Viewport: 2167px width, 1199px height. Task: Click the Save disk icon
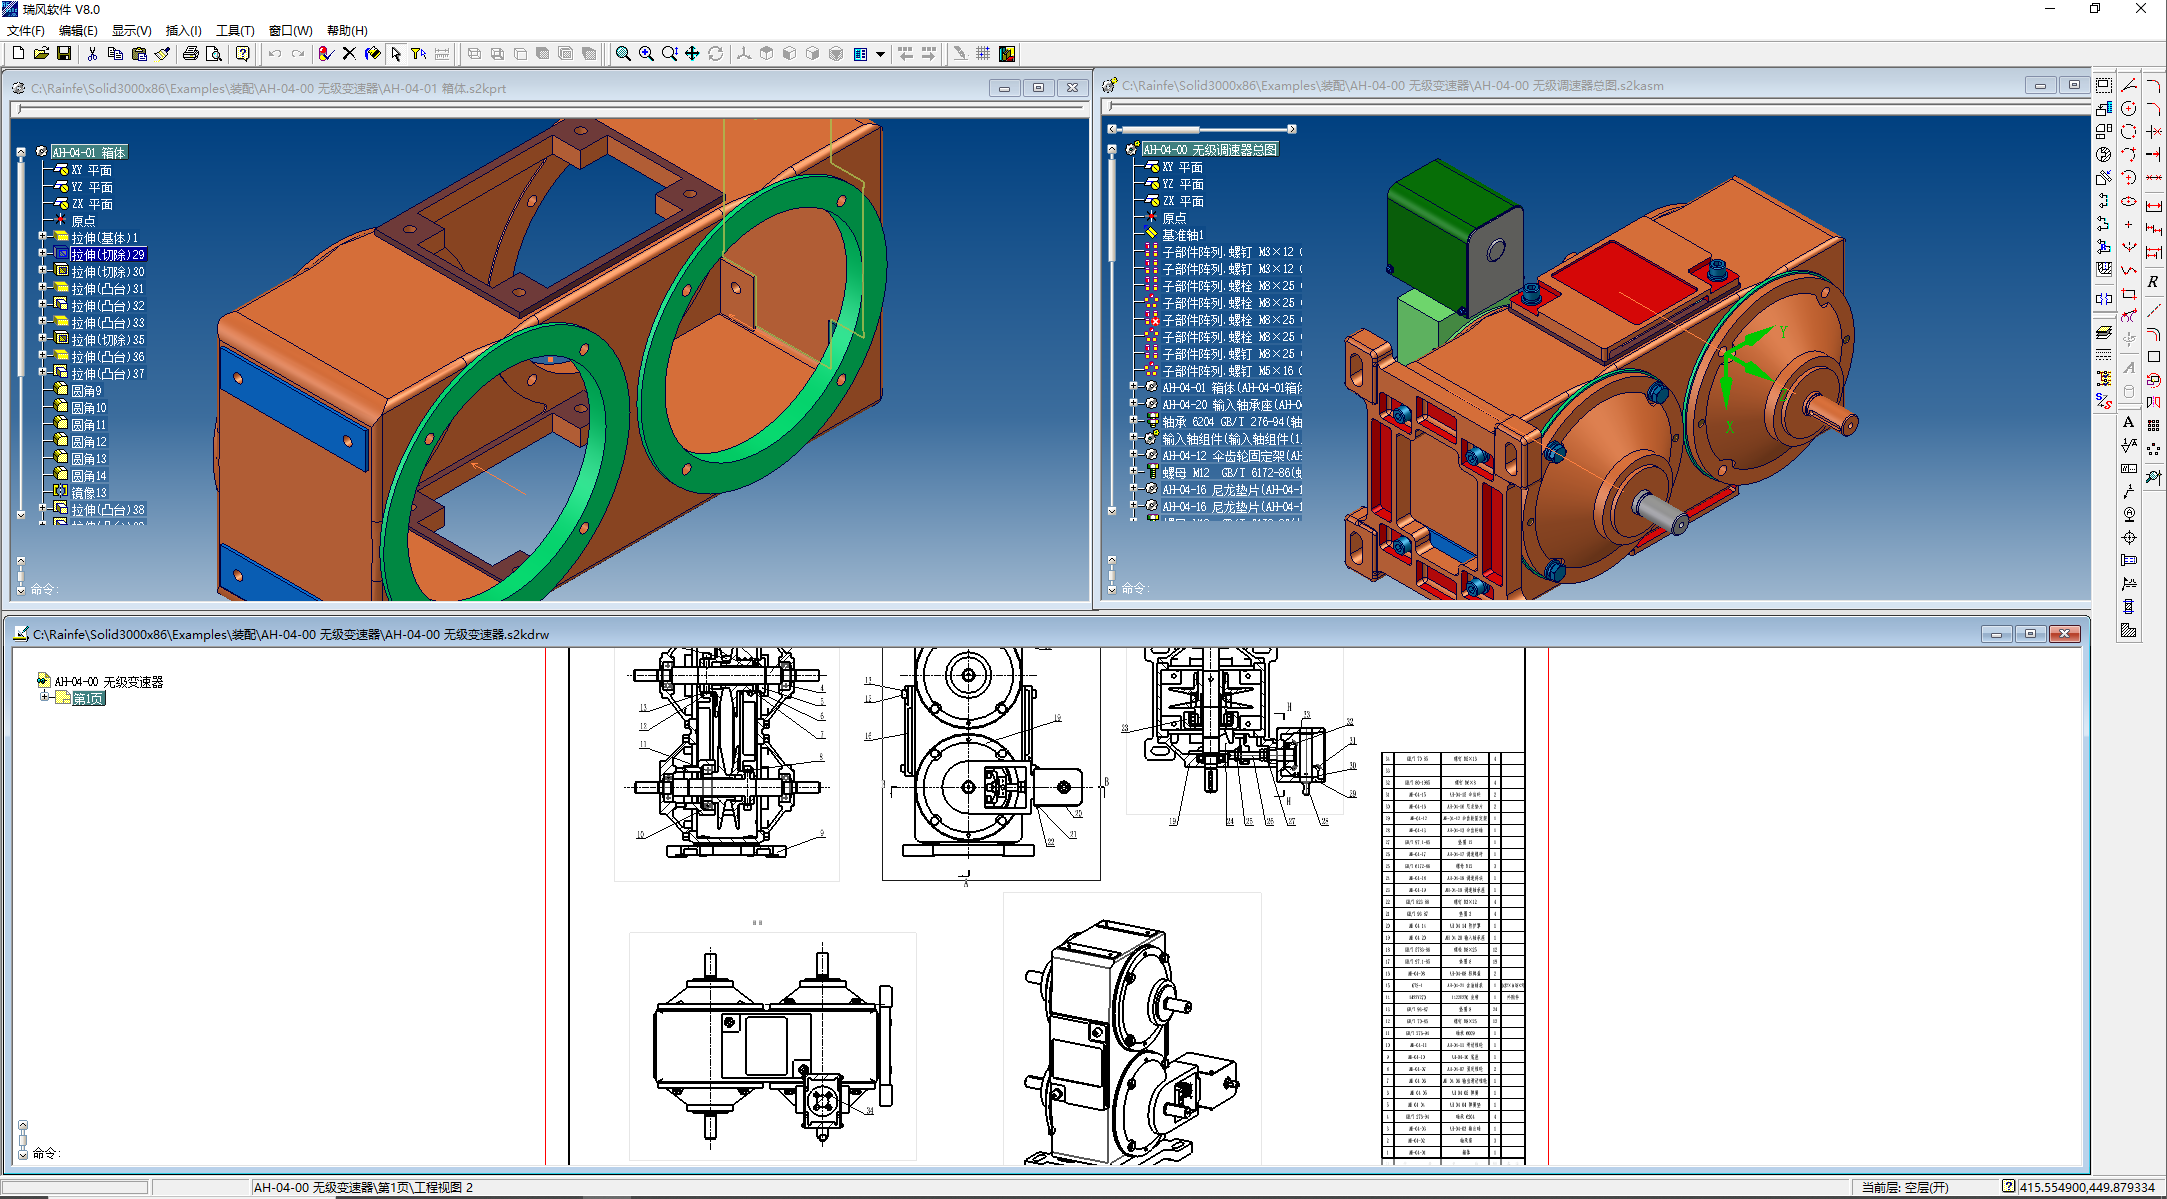64,53
